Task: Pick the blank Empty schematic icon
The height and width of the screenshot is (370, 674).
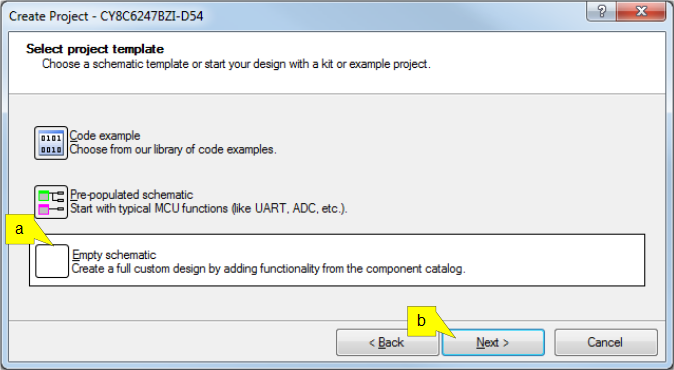Action: (x=52, y=261)
